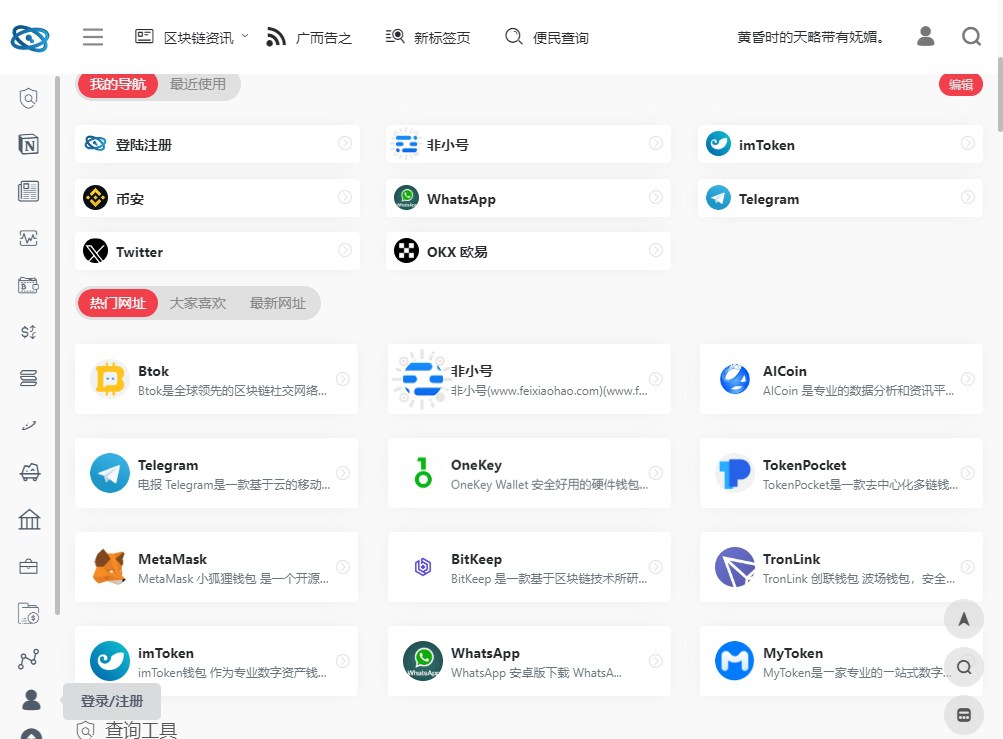Image resolution: width=1003 pixels, height=739 pixels.
Task: Open search via the header magnifier icon
Action: click(x=971, y=36)
